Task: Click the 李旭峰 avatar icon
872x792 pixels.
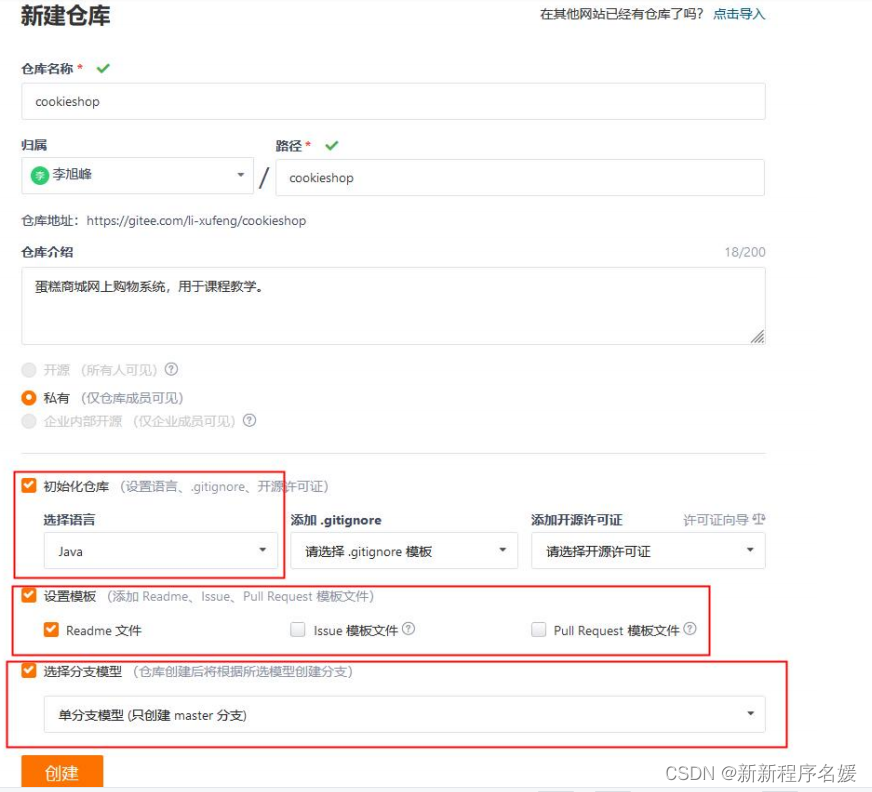Action: point(40,175)
